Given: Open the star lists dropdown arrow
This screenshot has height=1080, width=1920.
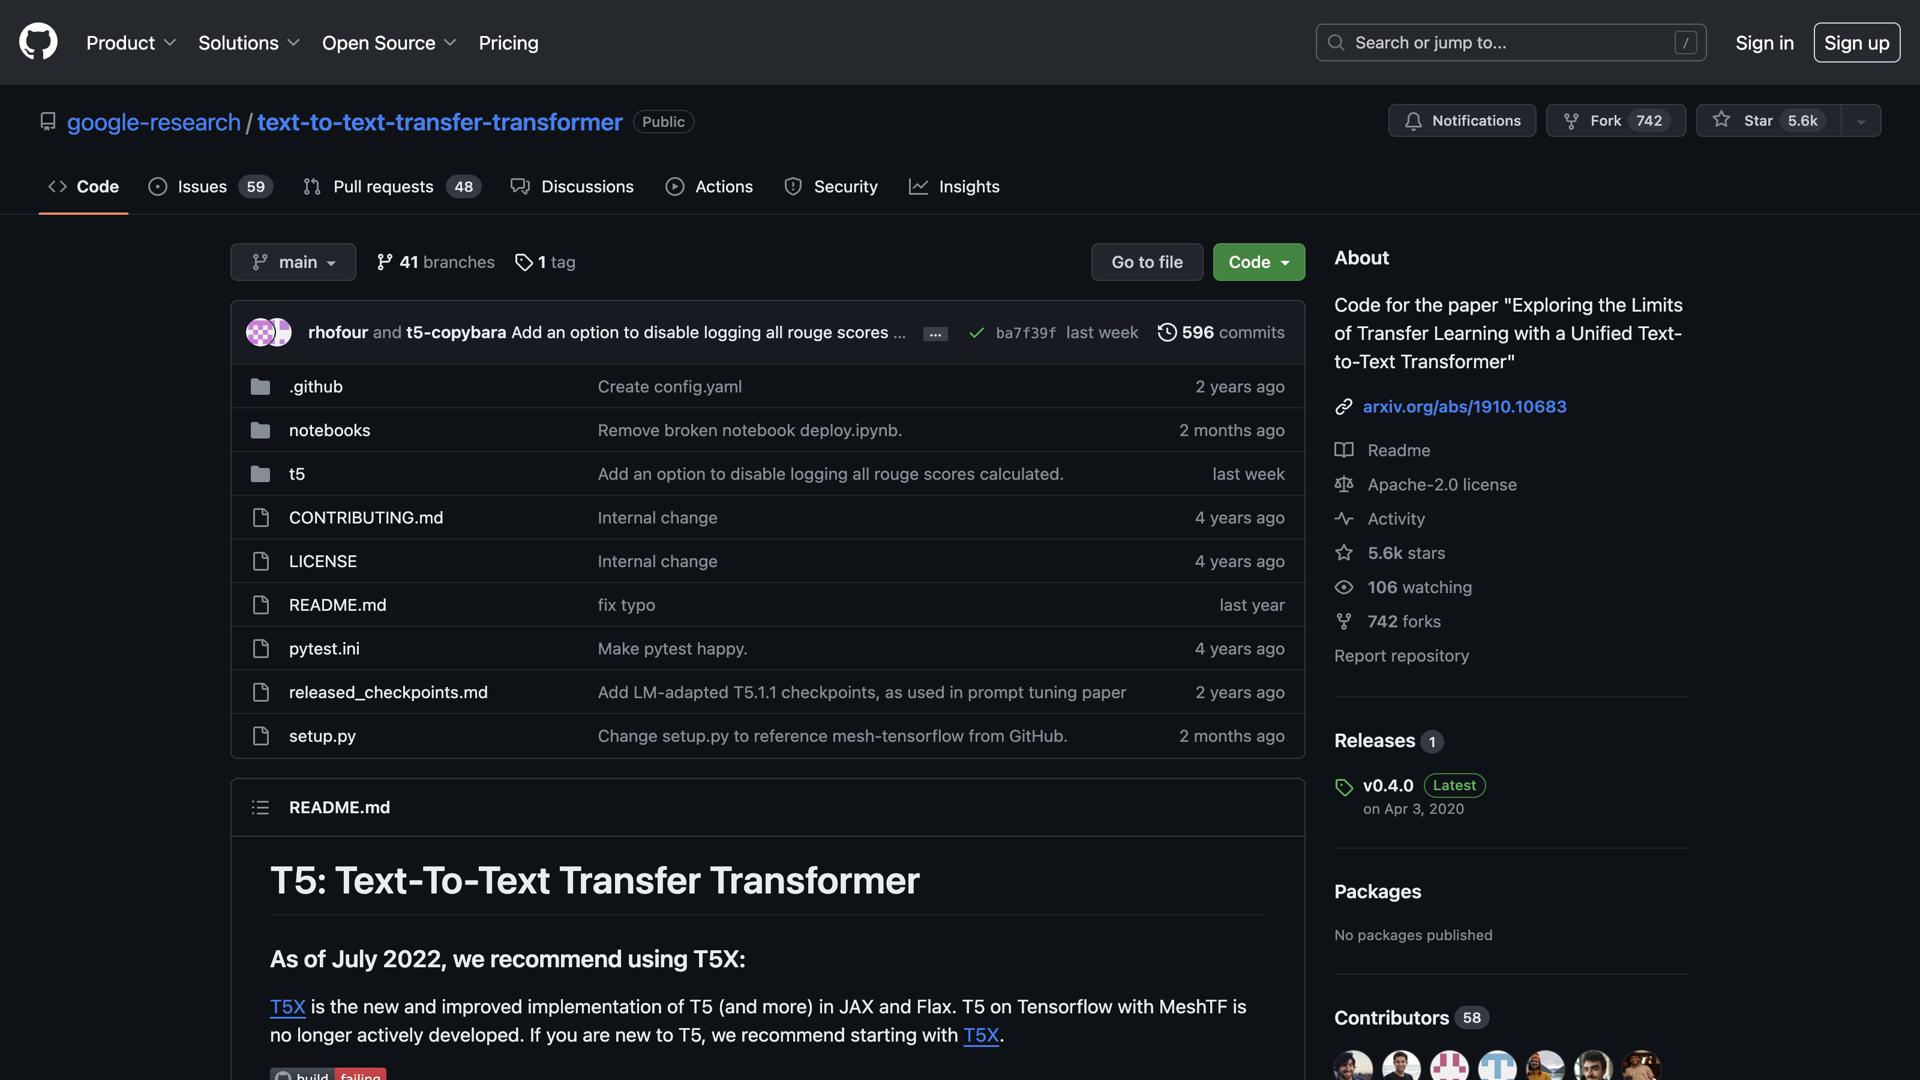Looking at the screenshot, I should coord(1860,121).
